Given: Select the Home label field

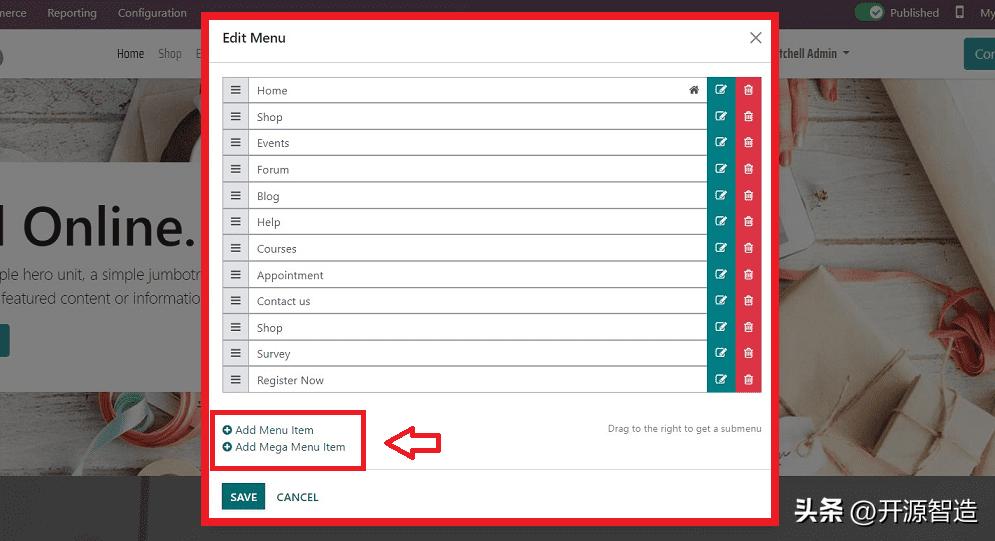Looking at the screenshot, I should 477,90.
